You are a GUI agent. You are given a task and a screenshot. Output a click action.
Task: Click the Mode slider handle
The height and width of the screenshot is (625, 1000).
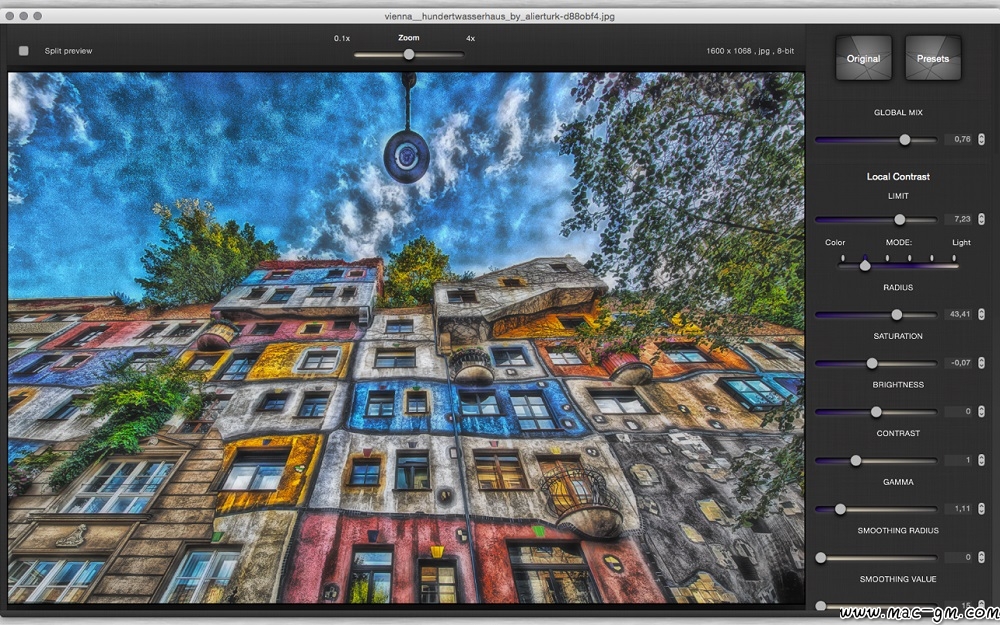pos(865,265)
